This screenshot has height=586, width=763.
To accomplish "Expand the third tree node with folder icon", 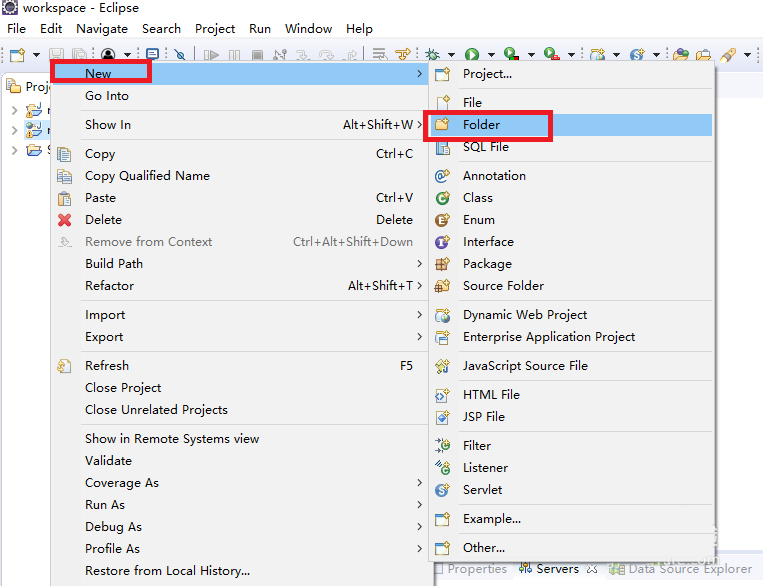I will coord(15,150).
